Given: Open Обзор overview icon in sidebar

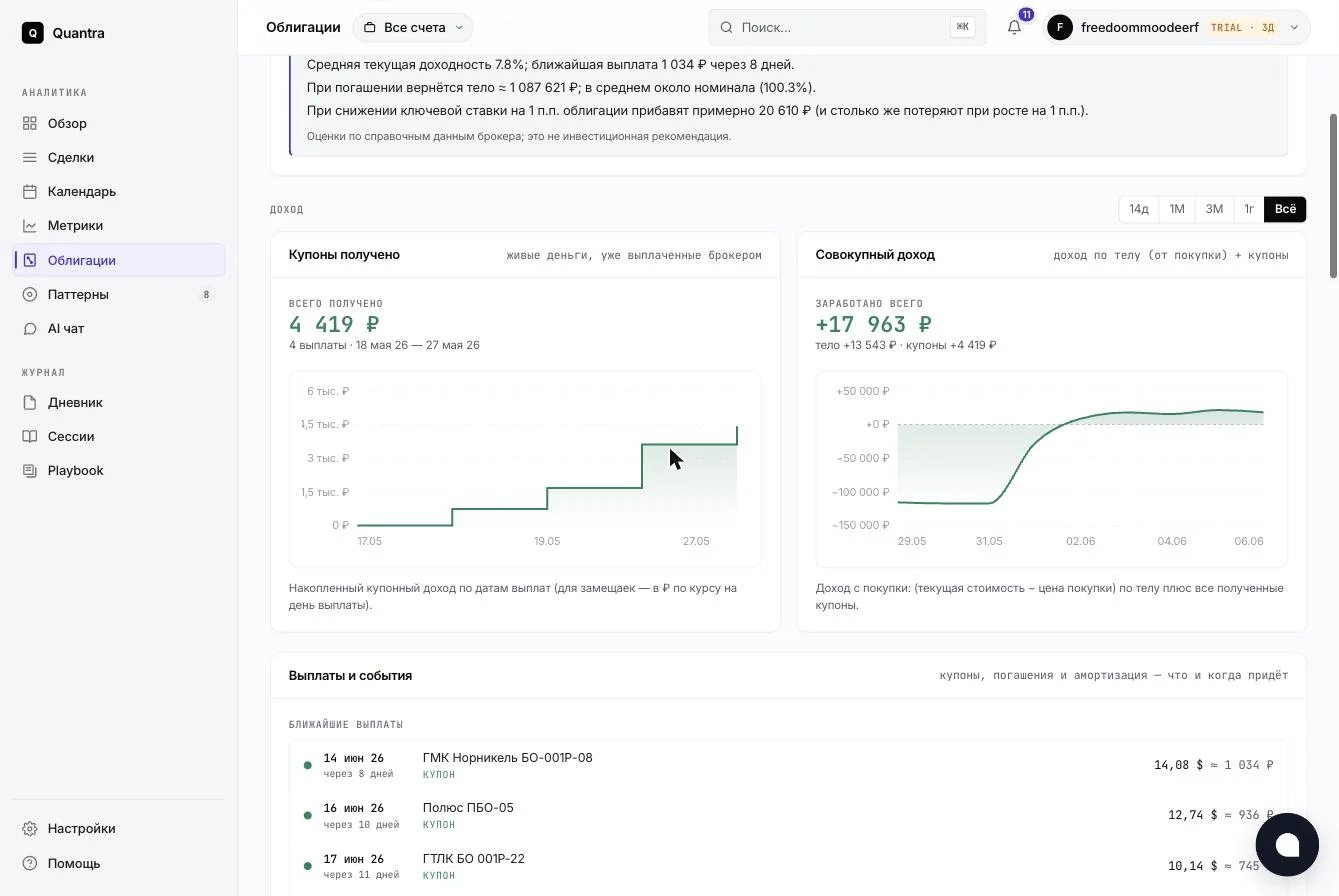Looking at the screenshot, I should (30, 124).
